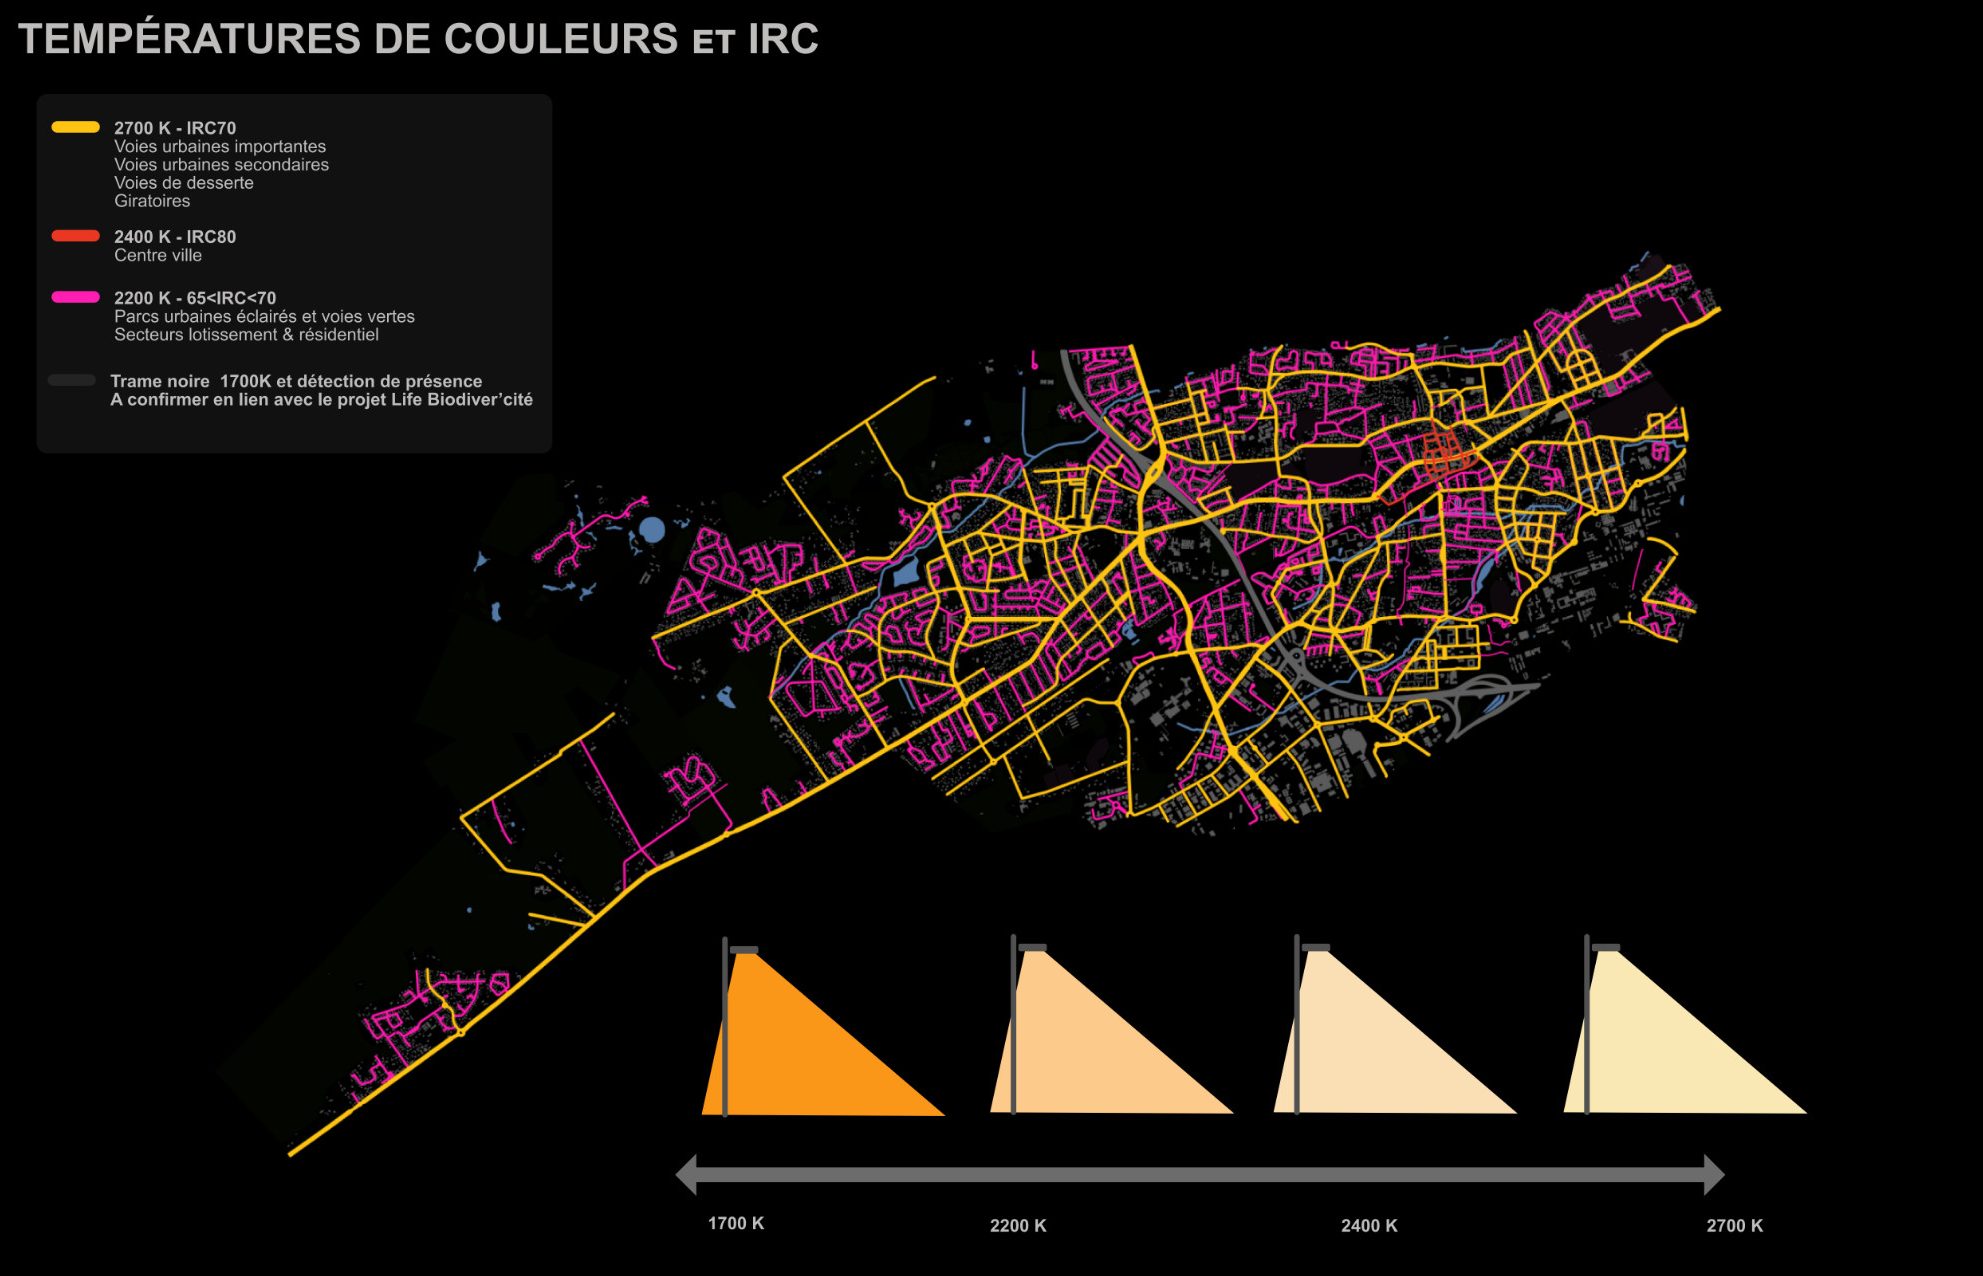
Task: Toggle the '2200 K - 65<IRC<70' legend entry
Action: [195, 297]
